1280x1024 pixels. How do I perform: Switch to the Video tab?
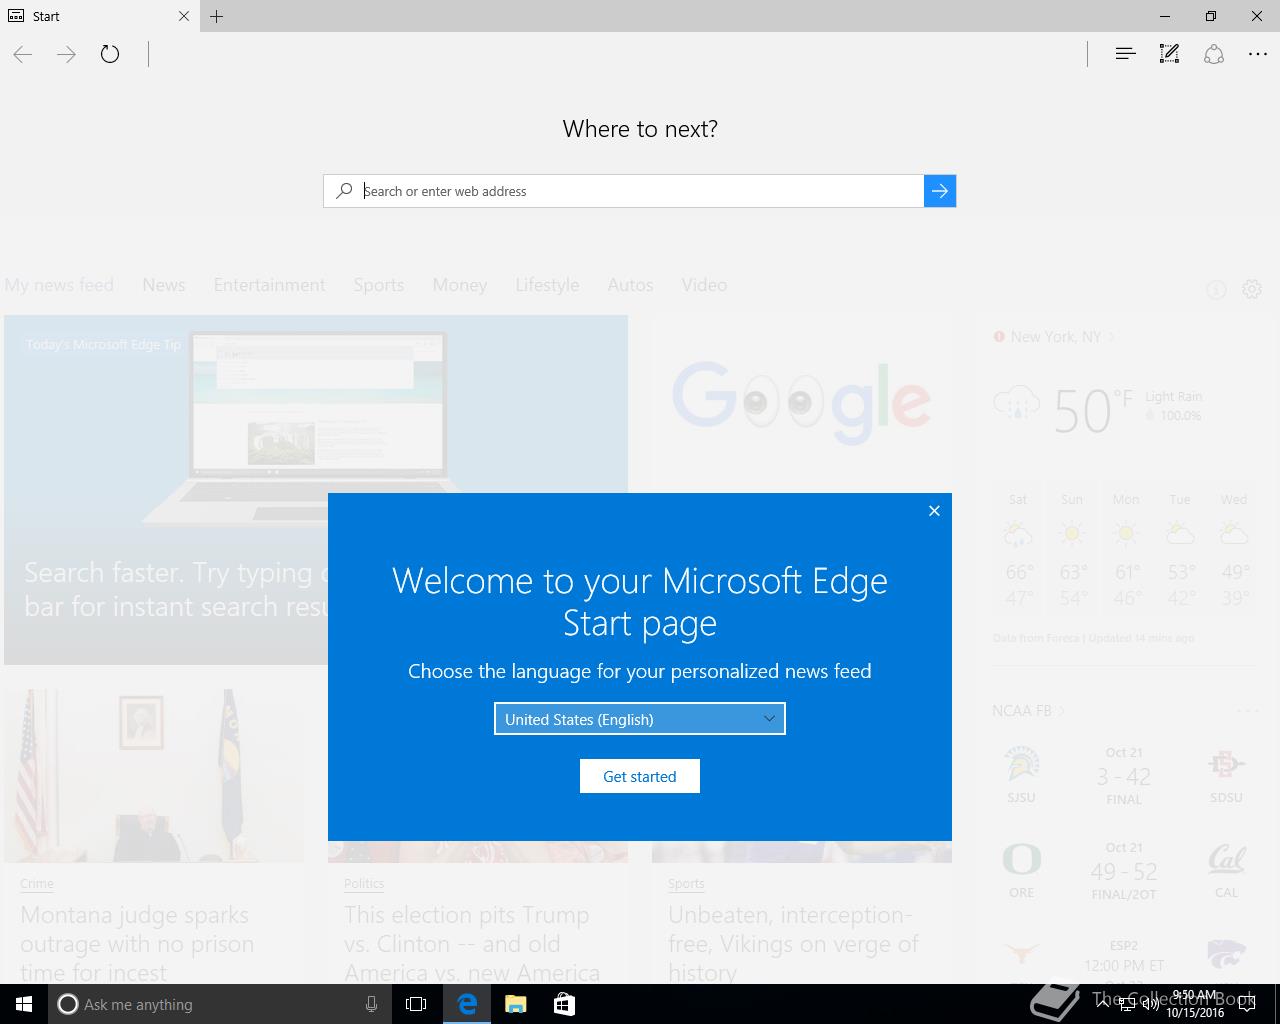(704, 285)
